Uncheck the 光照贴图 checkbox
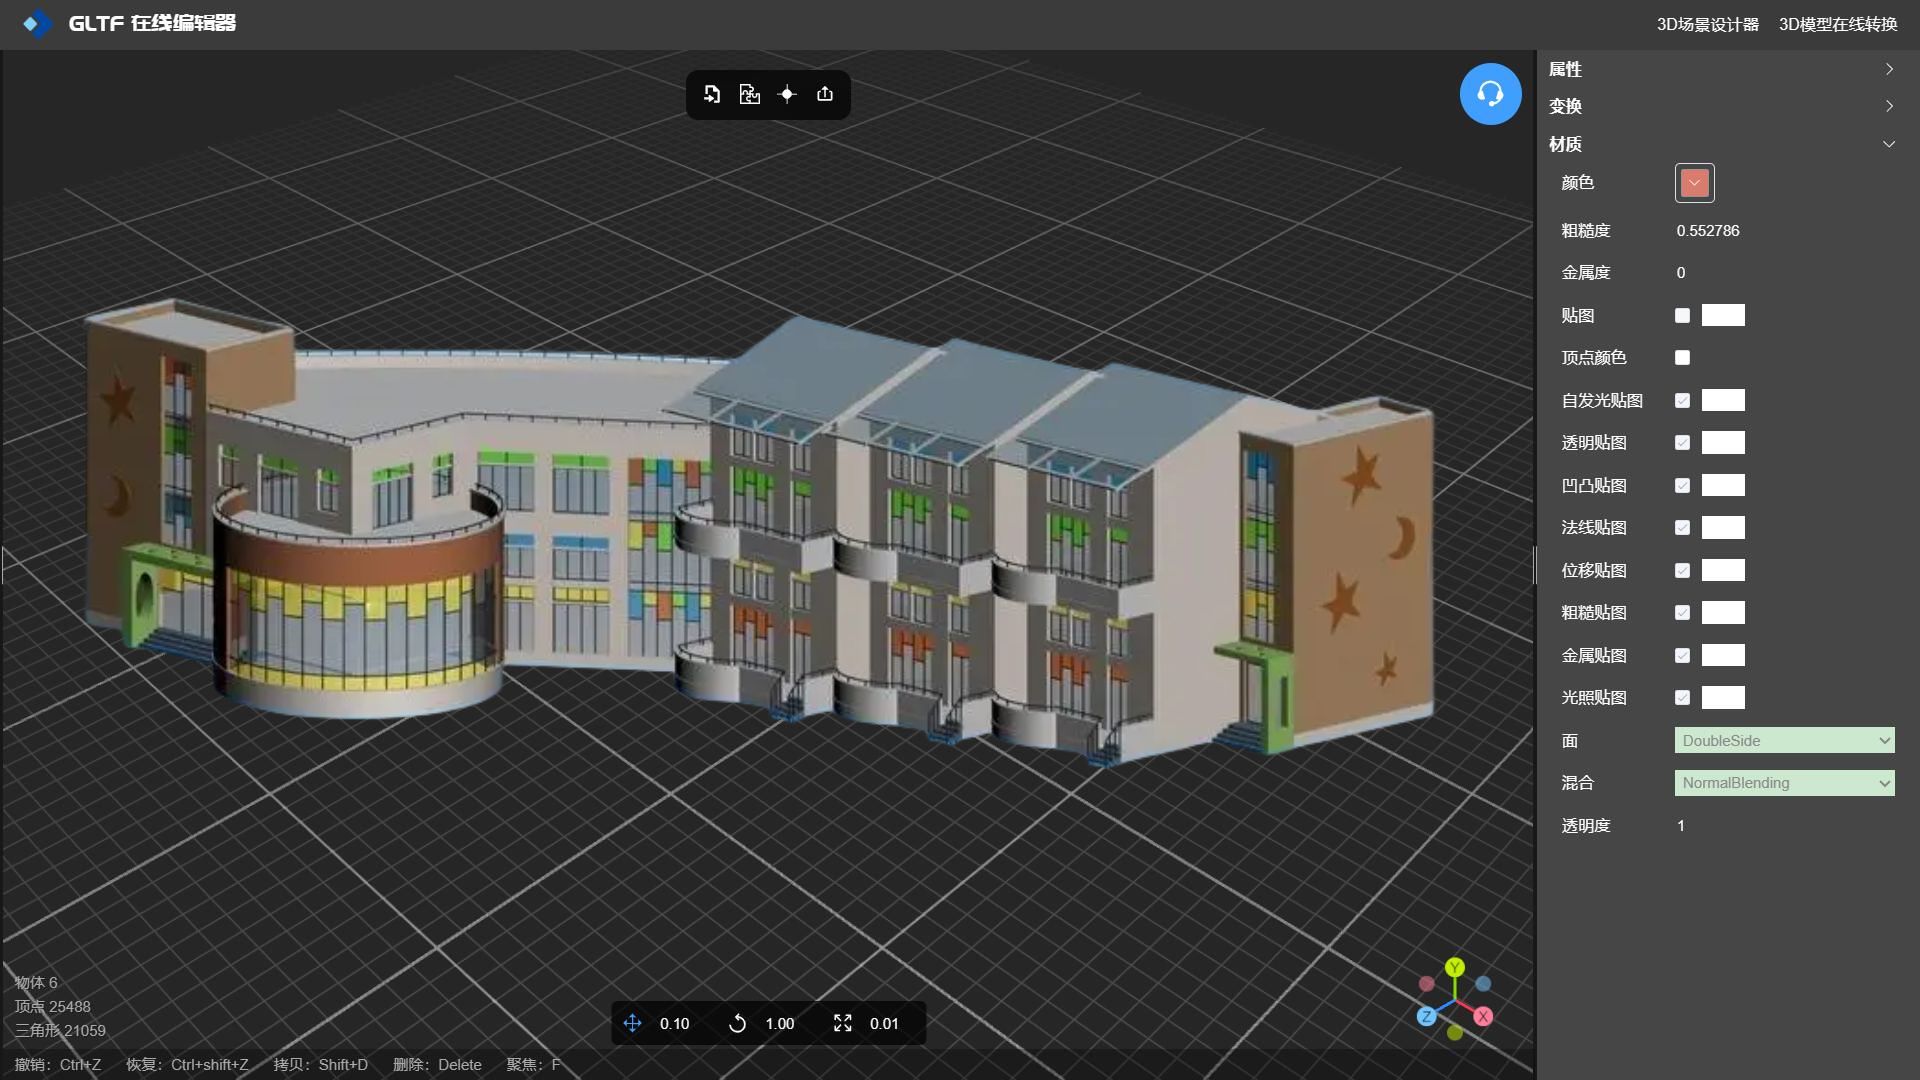The height and width of the screenshot is (1080, 1920). 1682,697
